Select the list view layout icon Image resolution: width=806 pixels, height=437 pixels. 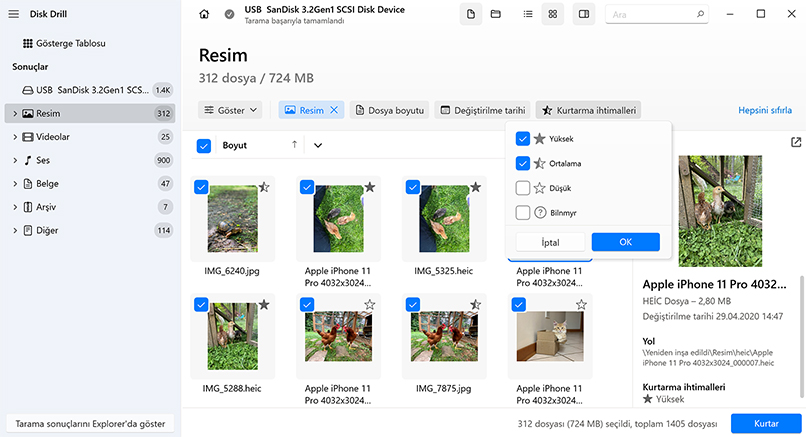coord(527,14)
